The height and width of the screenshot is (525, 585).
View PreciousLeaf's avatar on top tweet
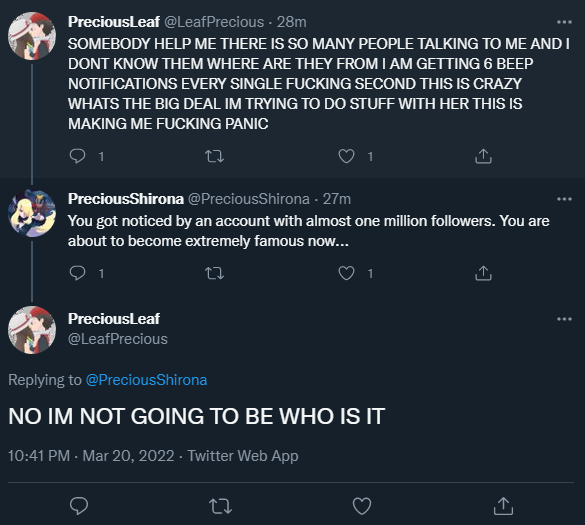point(32,36)
